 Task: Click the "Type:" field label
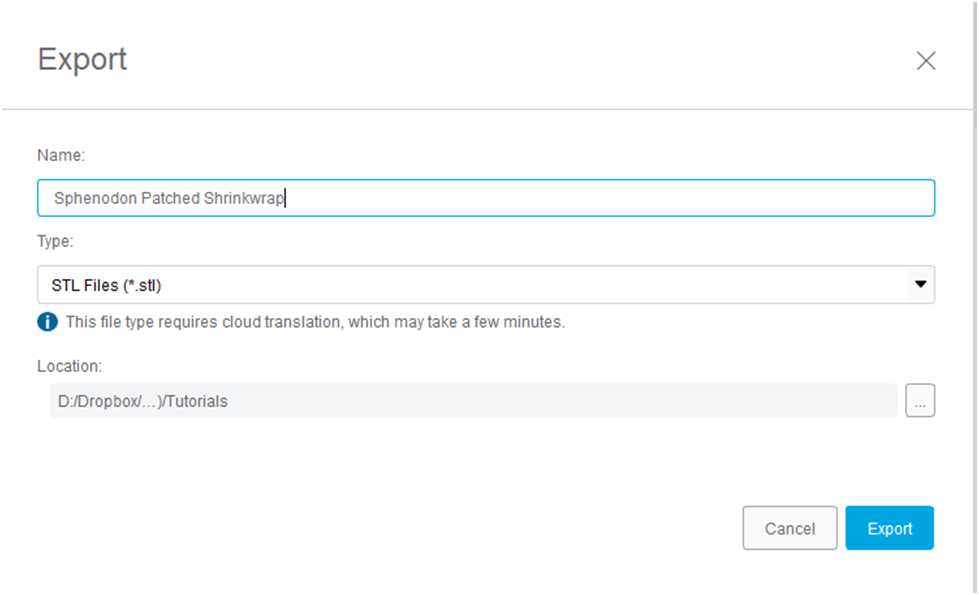coord(55,241)
